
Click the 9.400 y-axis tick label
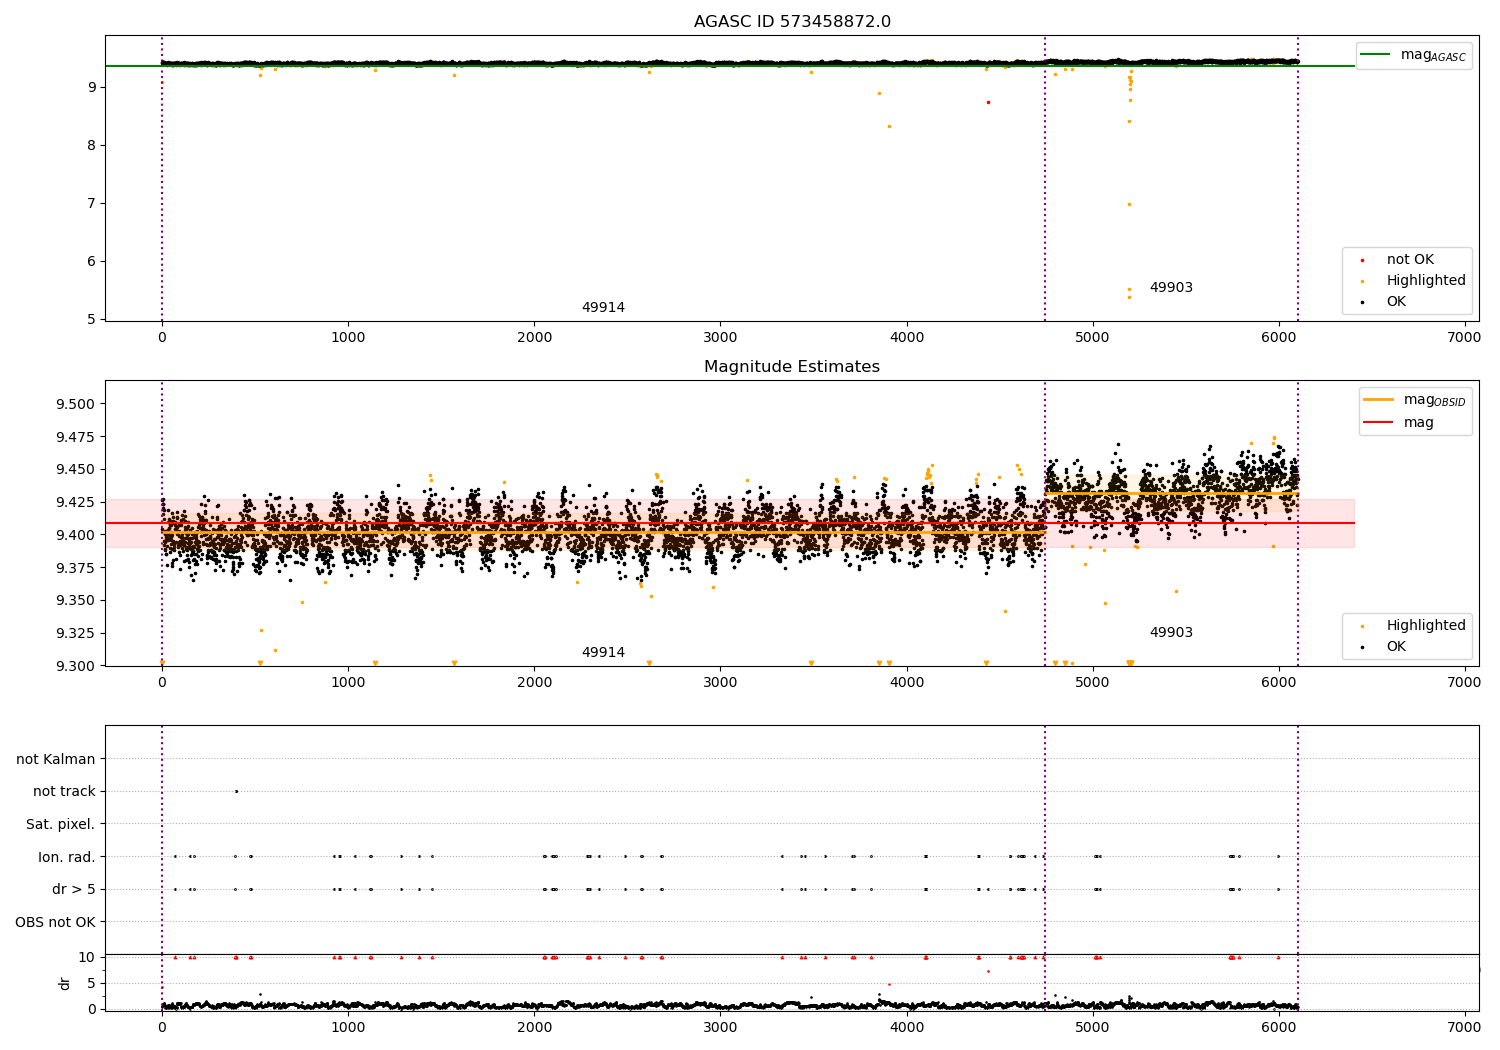click(x=76, y=535)
